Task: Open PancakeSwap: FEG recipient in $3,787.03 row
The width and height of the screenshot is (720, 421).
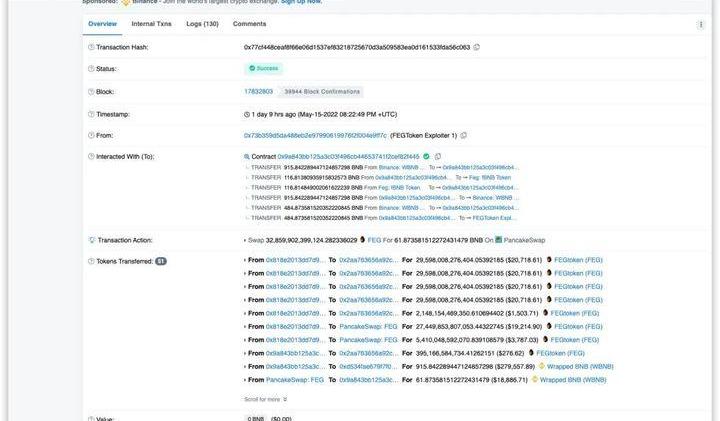Action: [369, 340]
